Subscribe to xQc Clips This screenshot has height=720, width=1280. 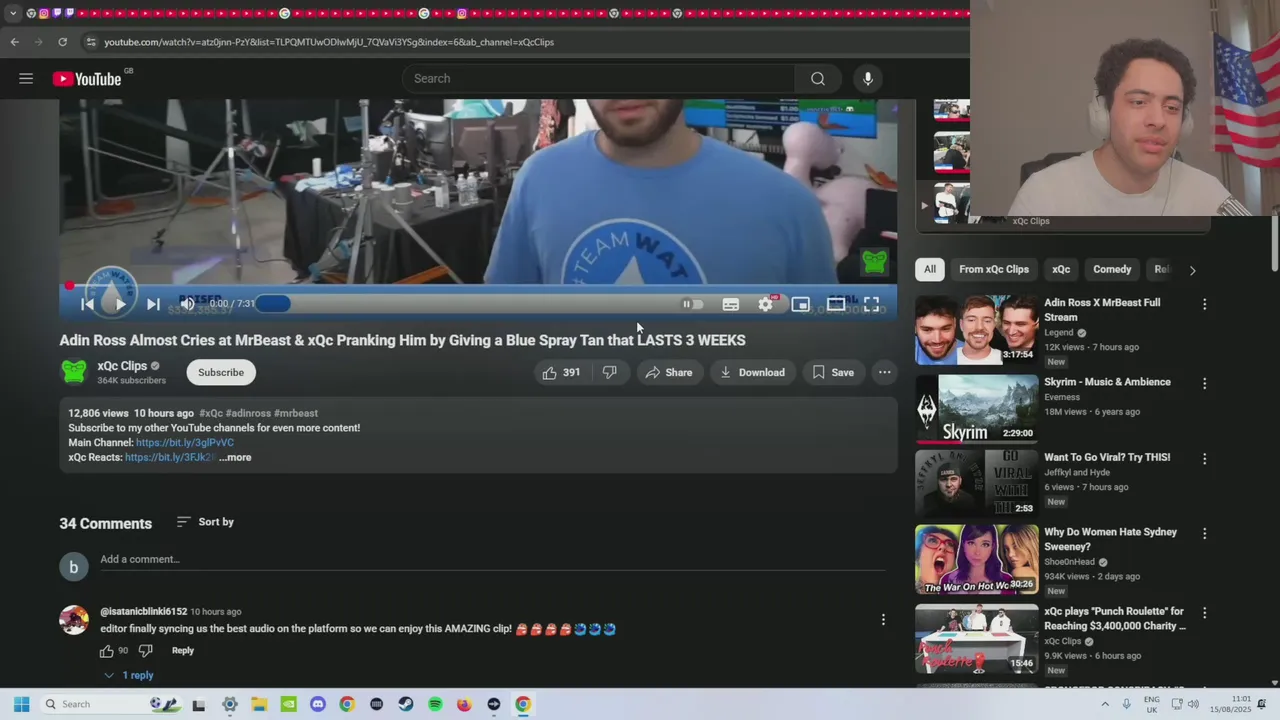221,372
